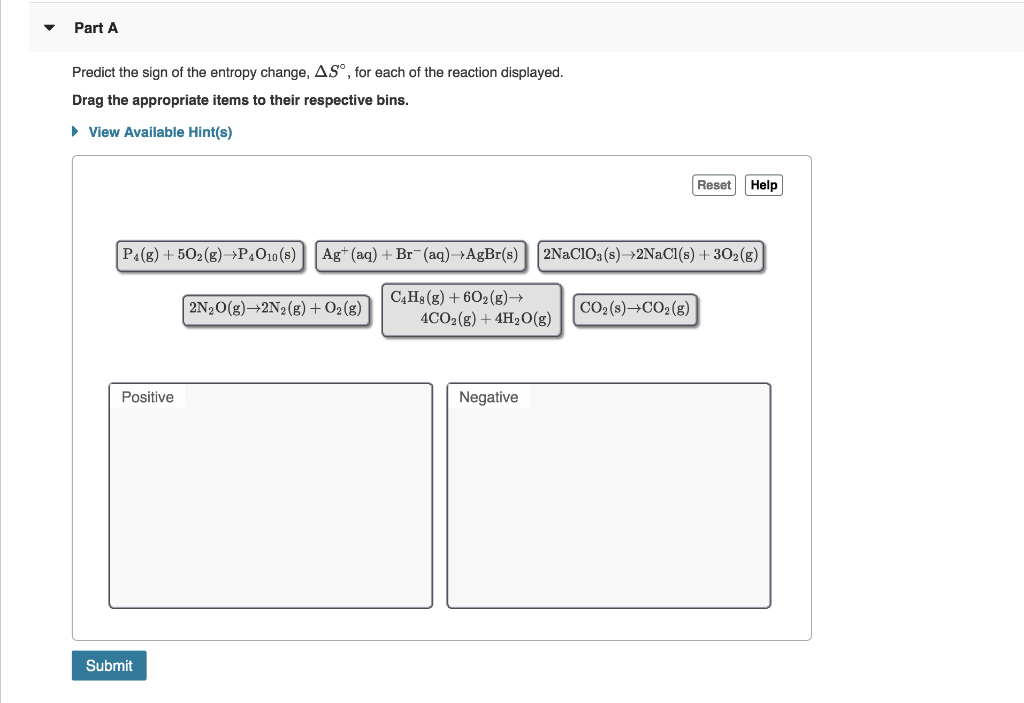Click the hint link text
Screen dimensions: 1024x703
pos(160,131)
